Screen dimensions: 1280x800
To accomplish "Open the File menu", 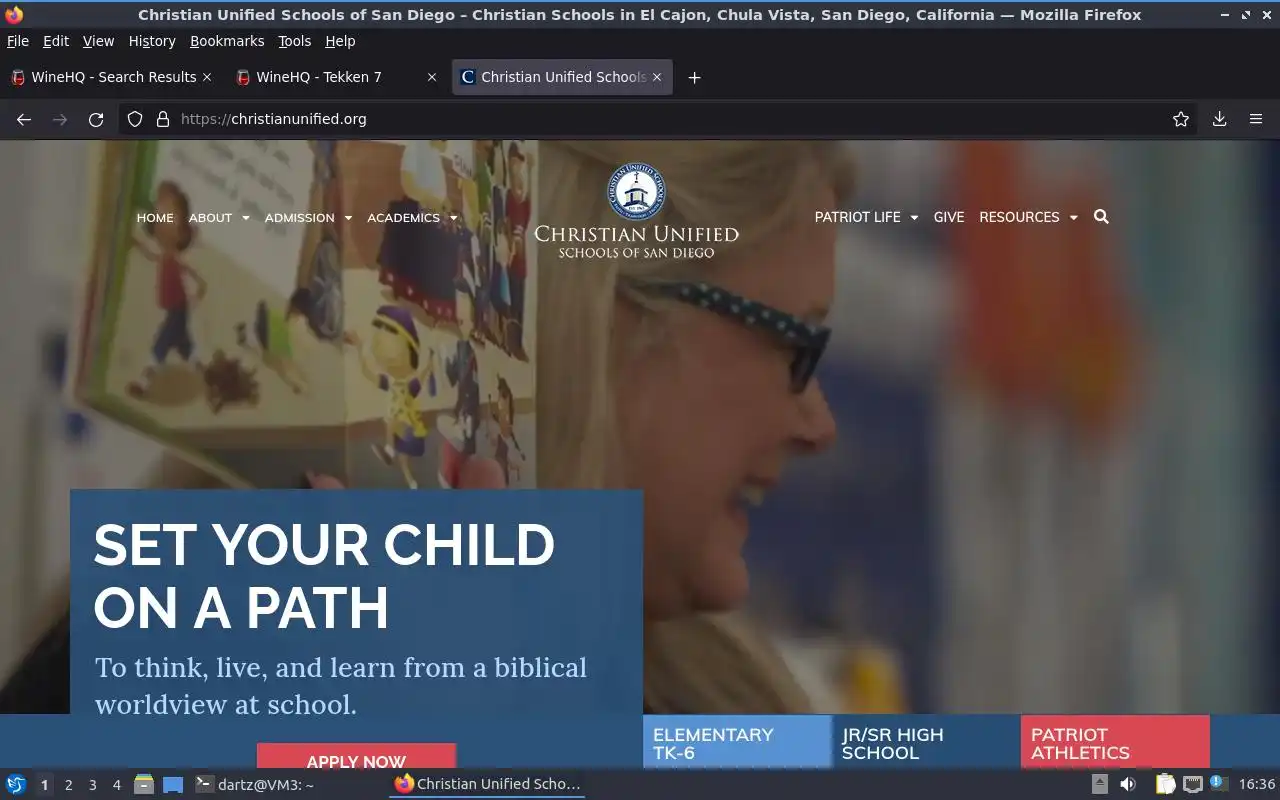I will tap(18, 41).
